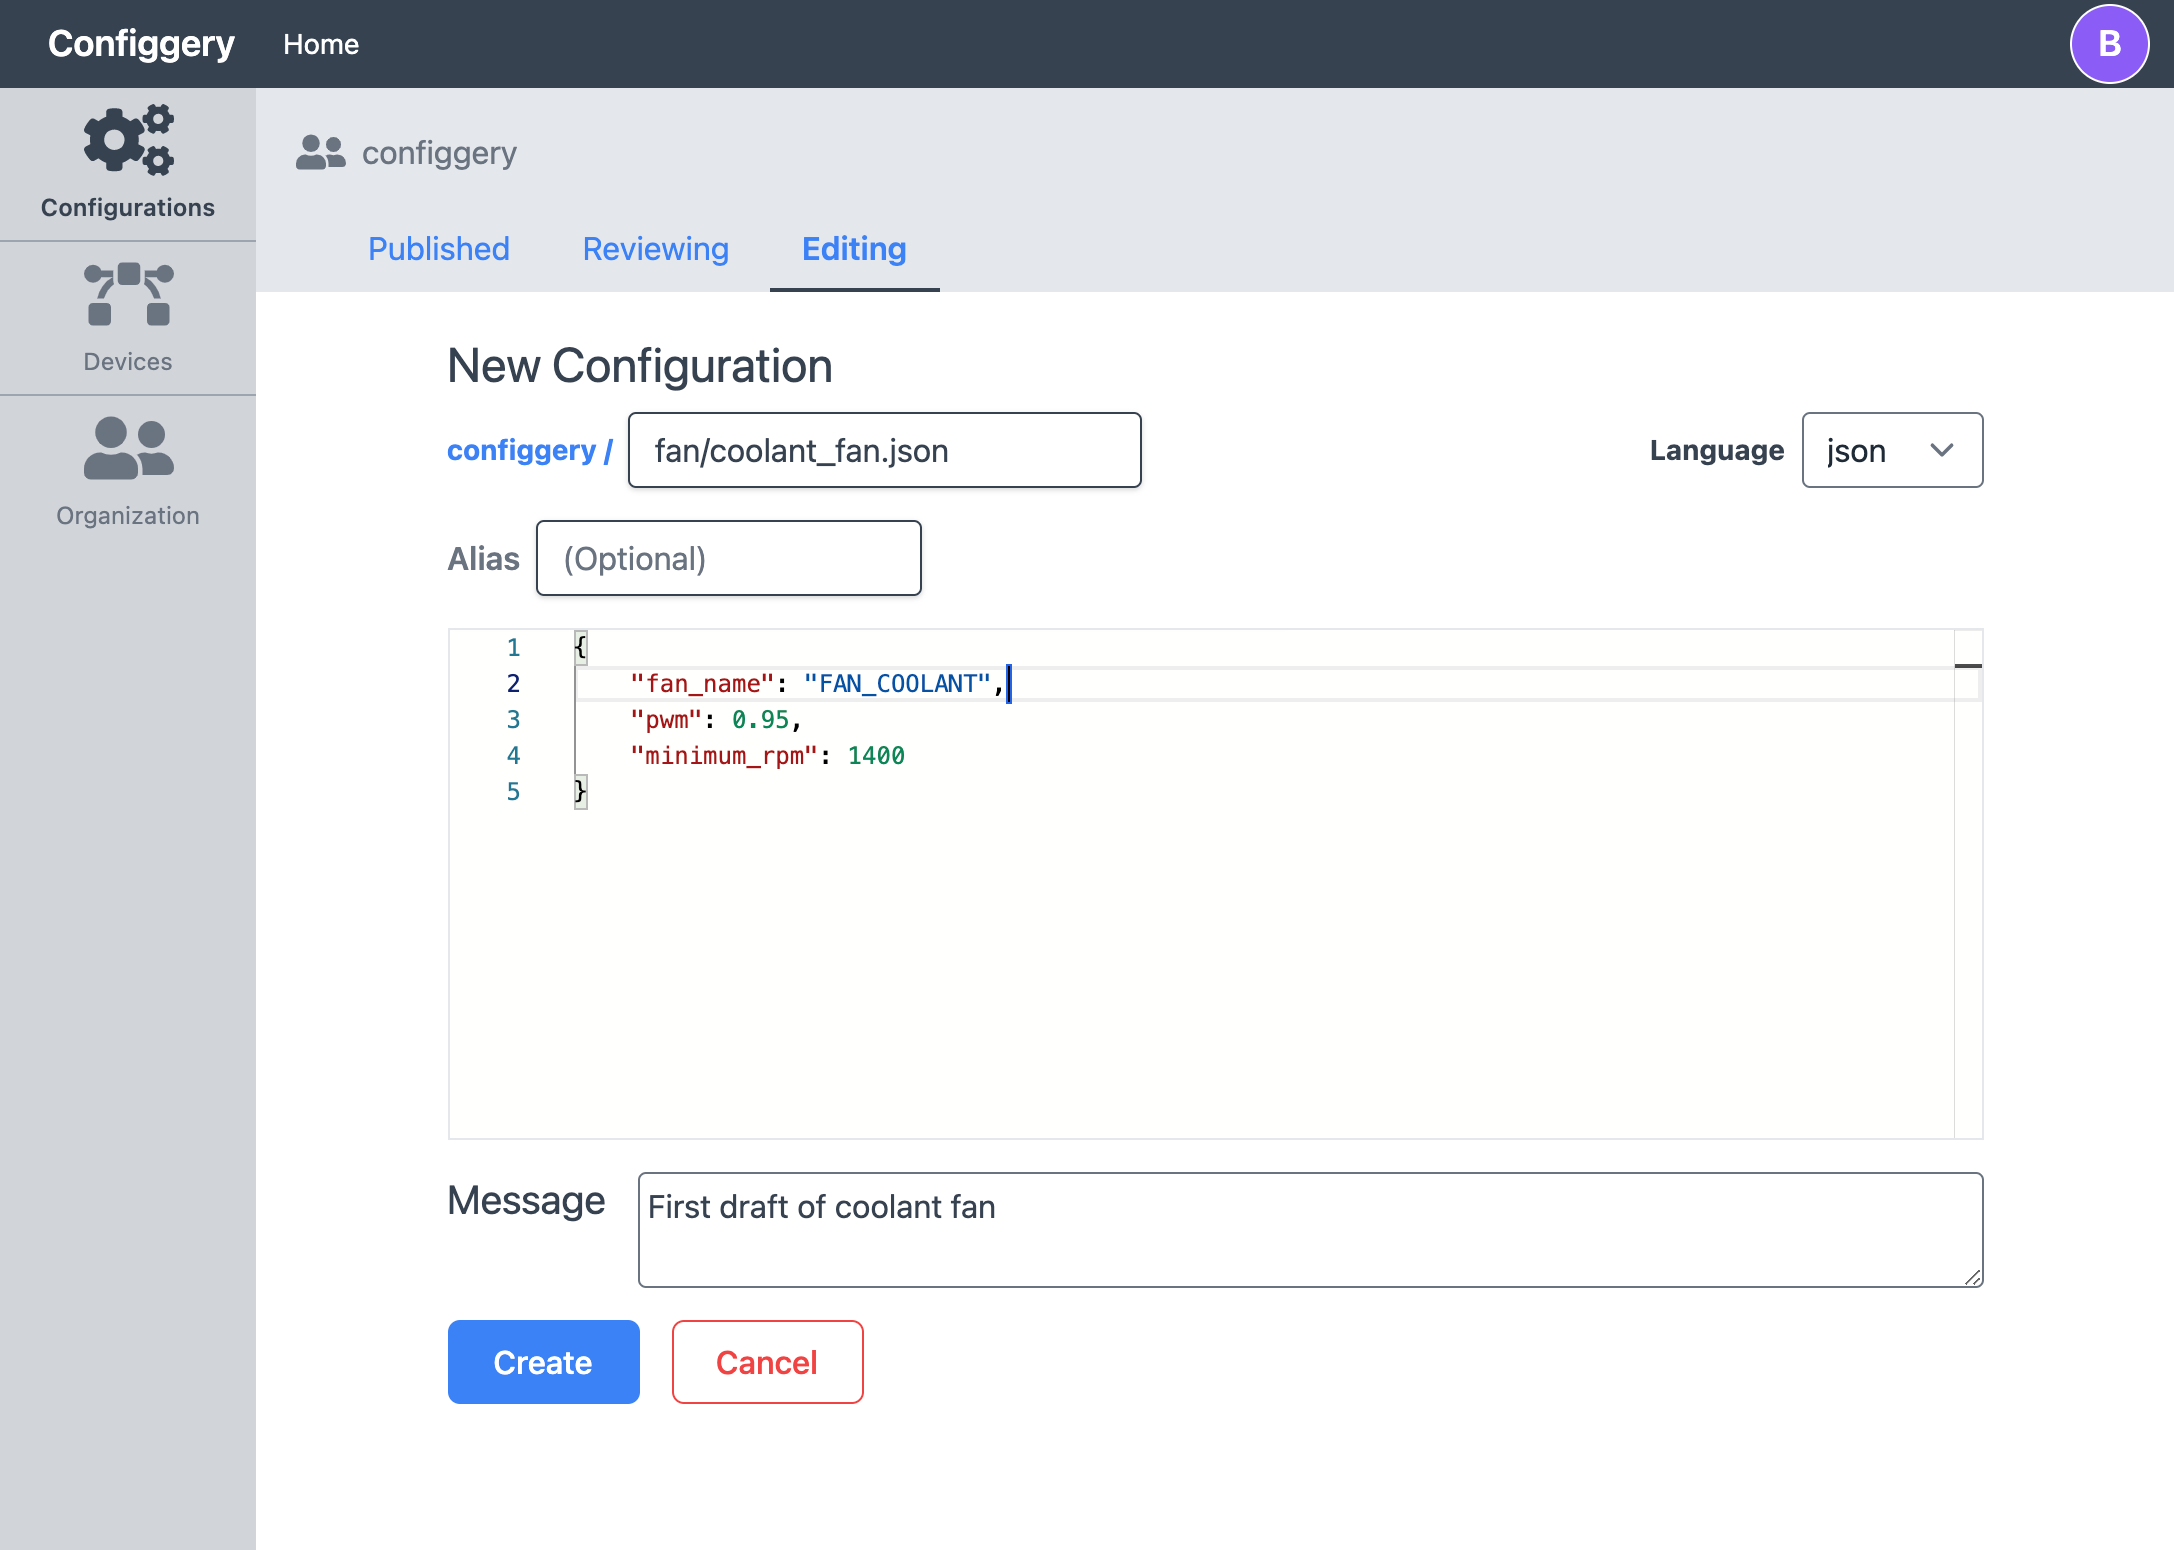Click the Configgery logo in header
This screenshot has width=2174, height=1550.
click(141, 44)
